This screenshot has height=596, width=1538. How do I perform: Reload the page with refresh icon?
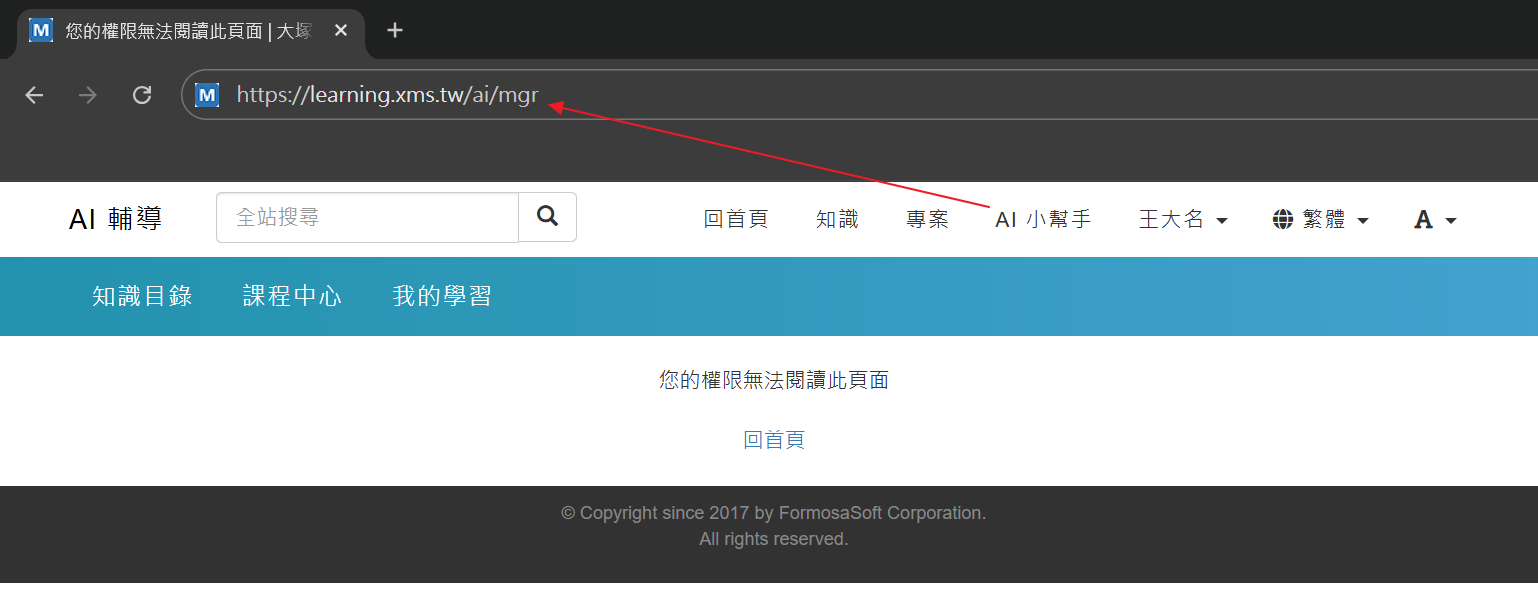tap(142, 95)
